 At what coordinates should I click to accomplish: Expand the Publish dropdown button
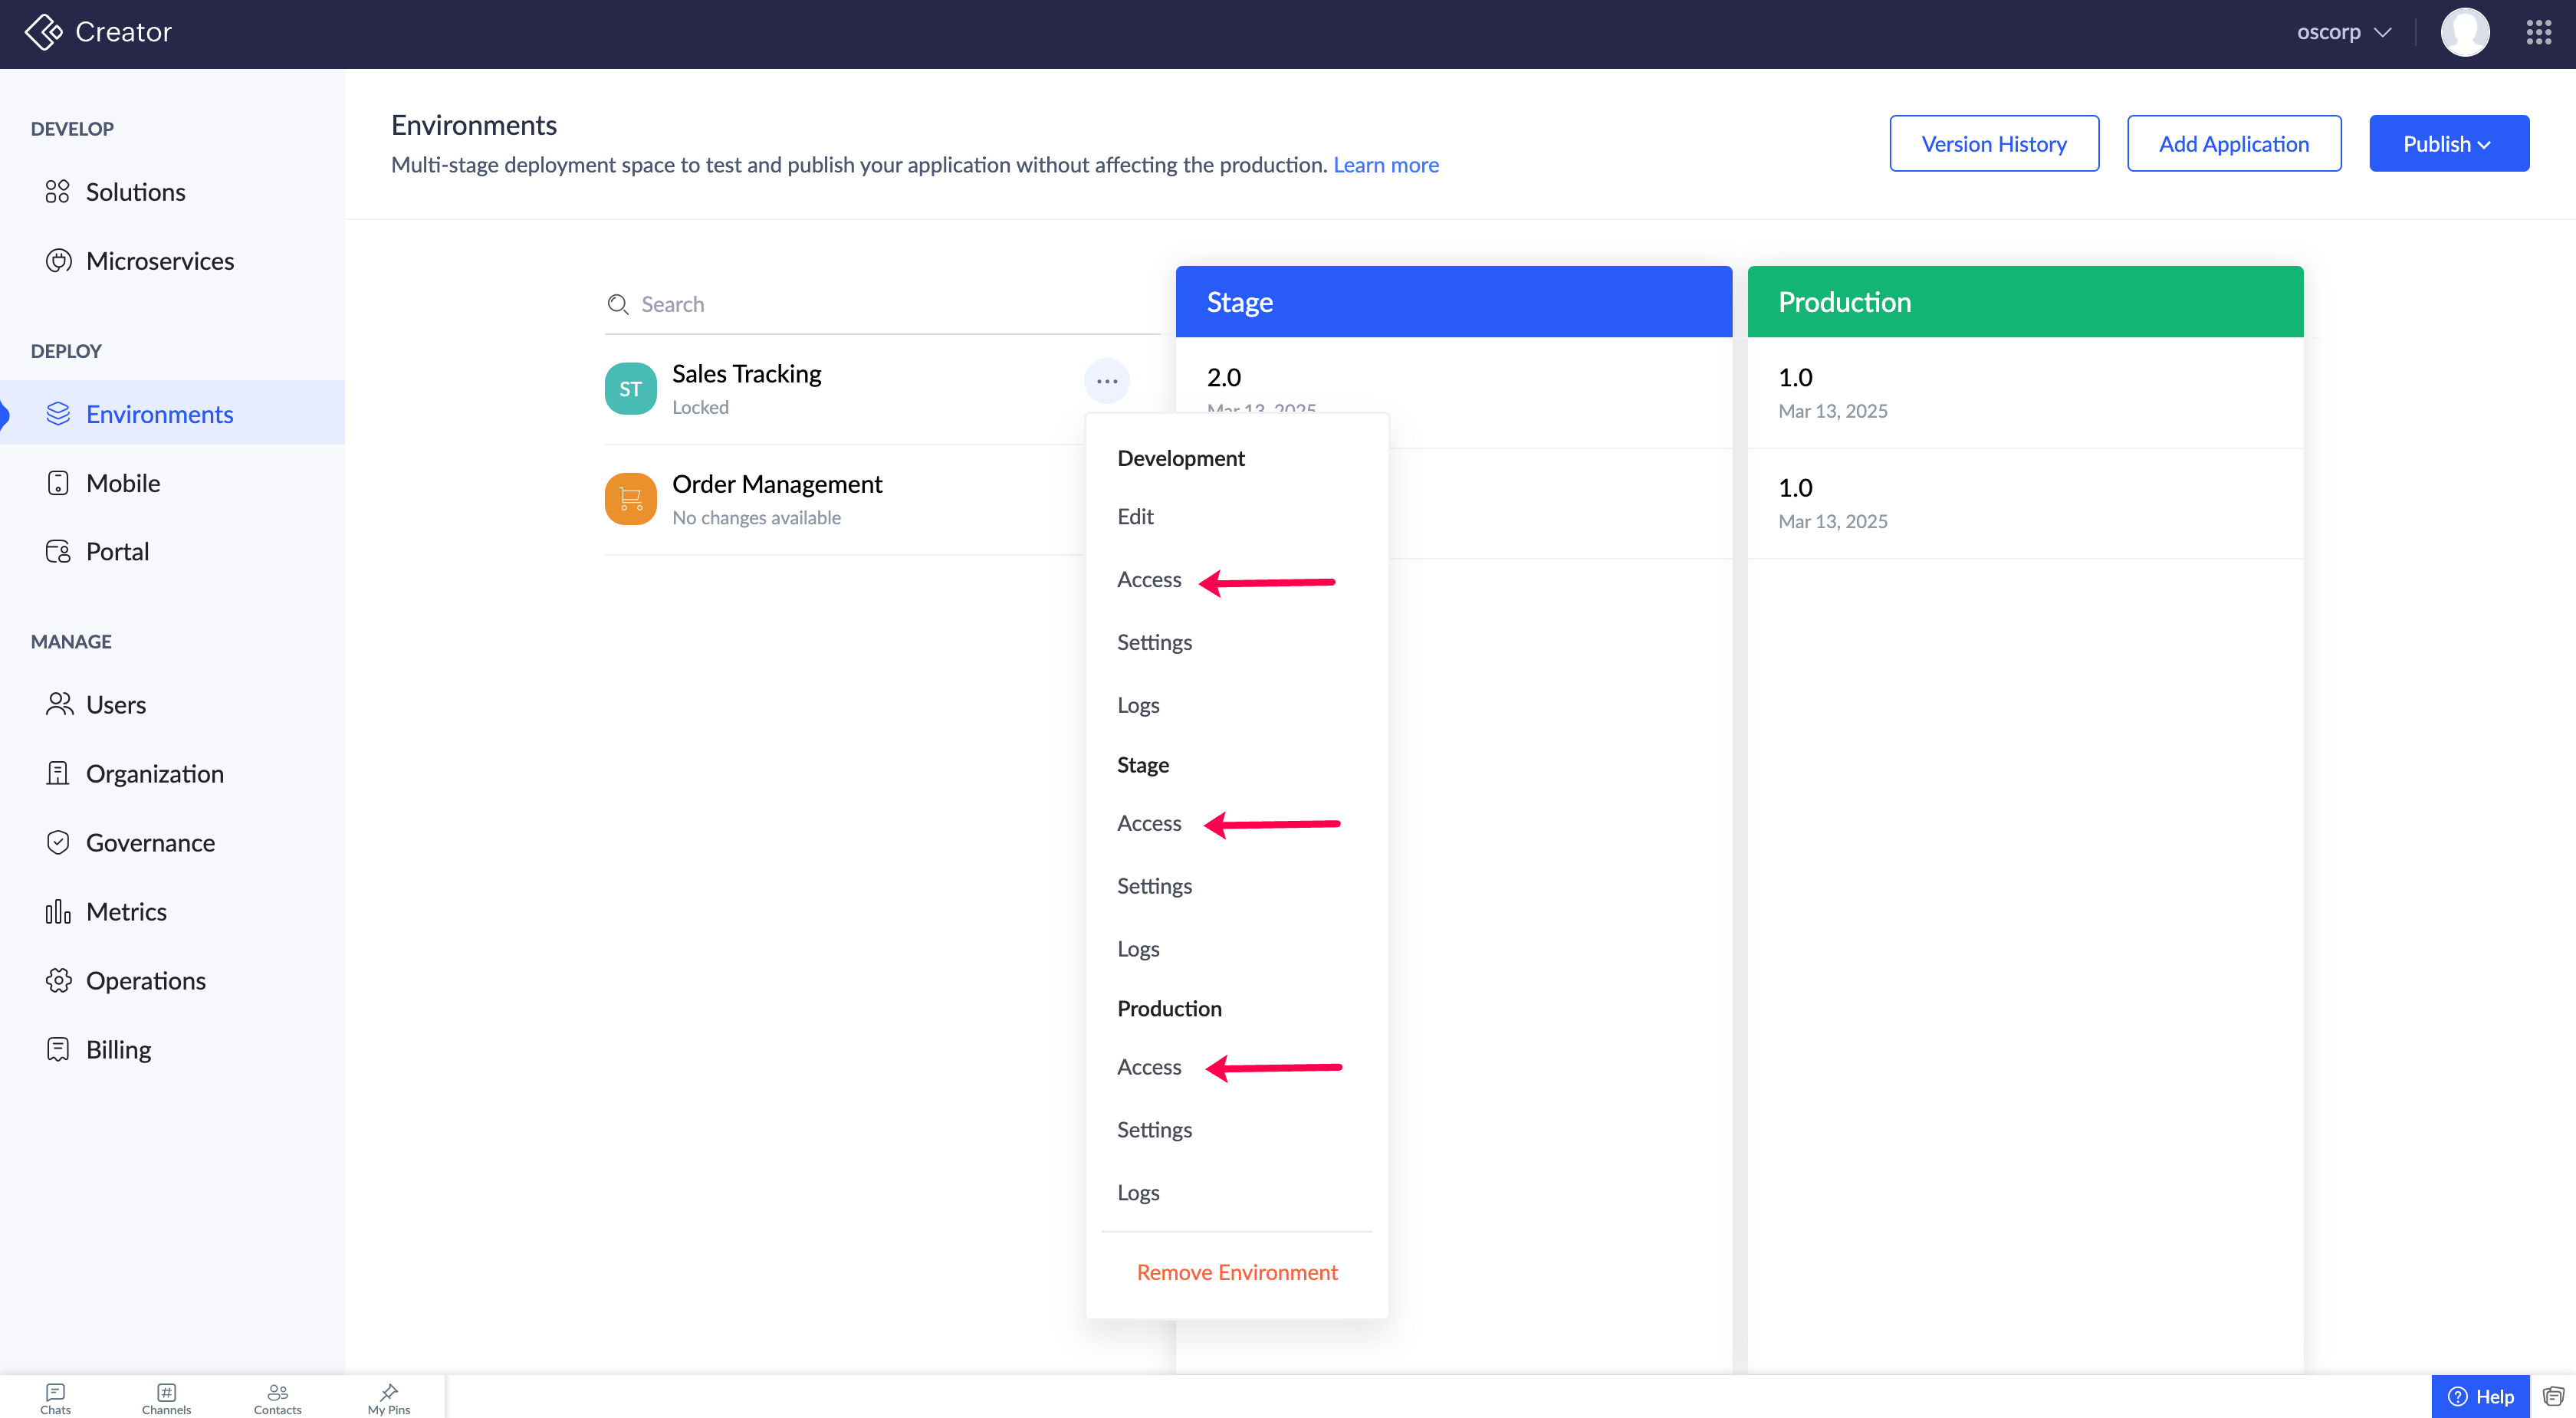(2448, 144)
